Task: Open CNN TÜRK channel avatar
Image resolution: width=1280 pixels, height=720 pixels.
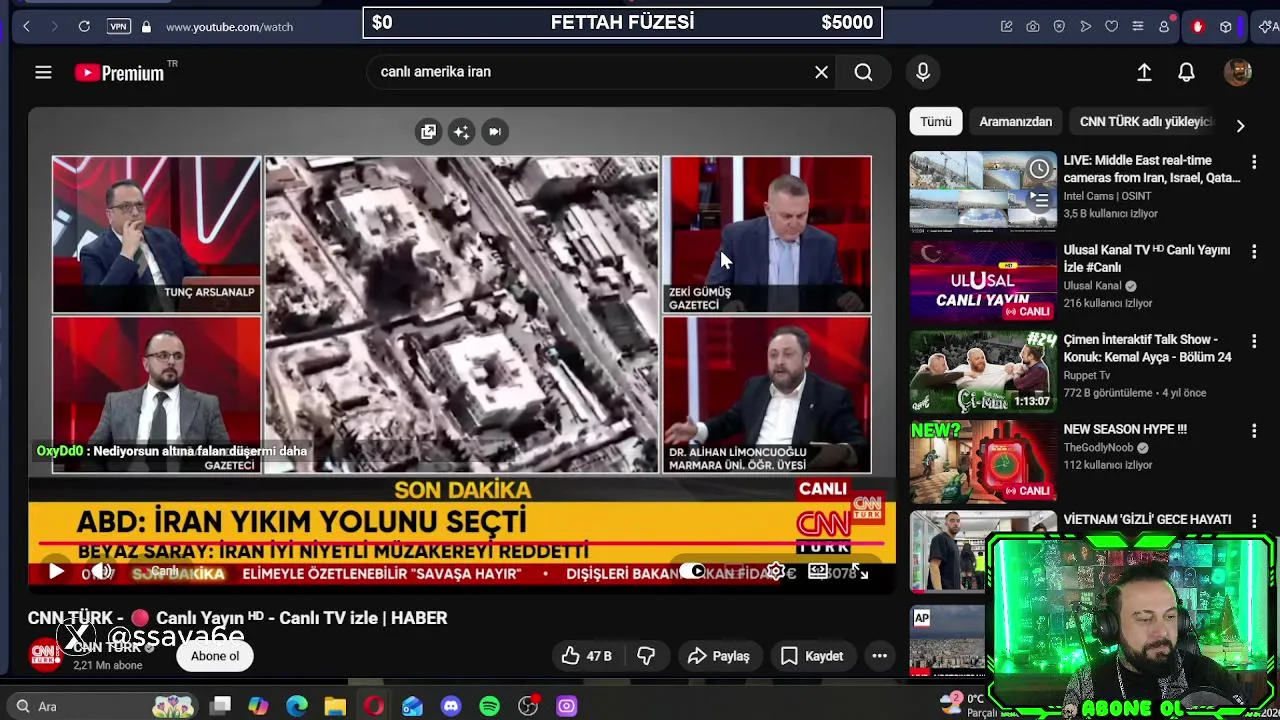Action: [x=45, y=655]
